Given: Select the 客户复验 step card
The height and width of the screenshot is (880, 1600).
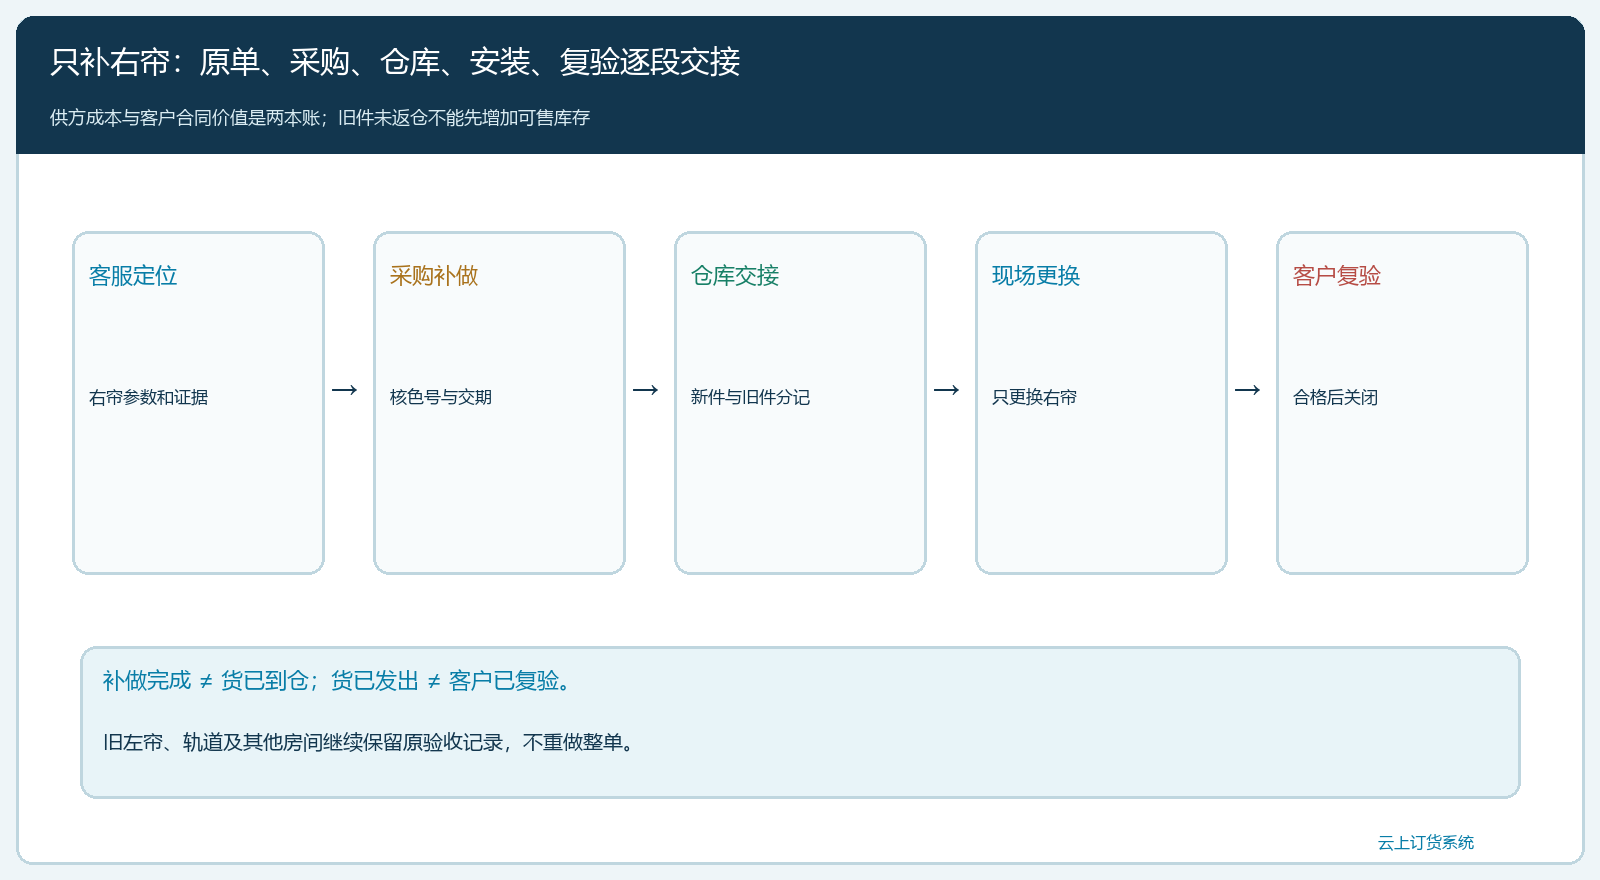Looking at the screenshot, I should coord(1402,403).
